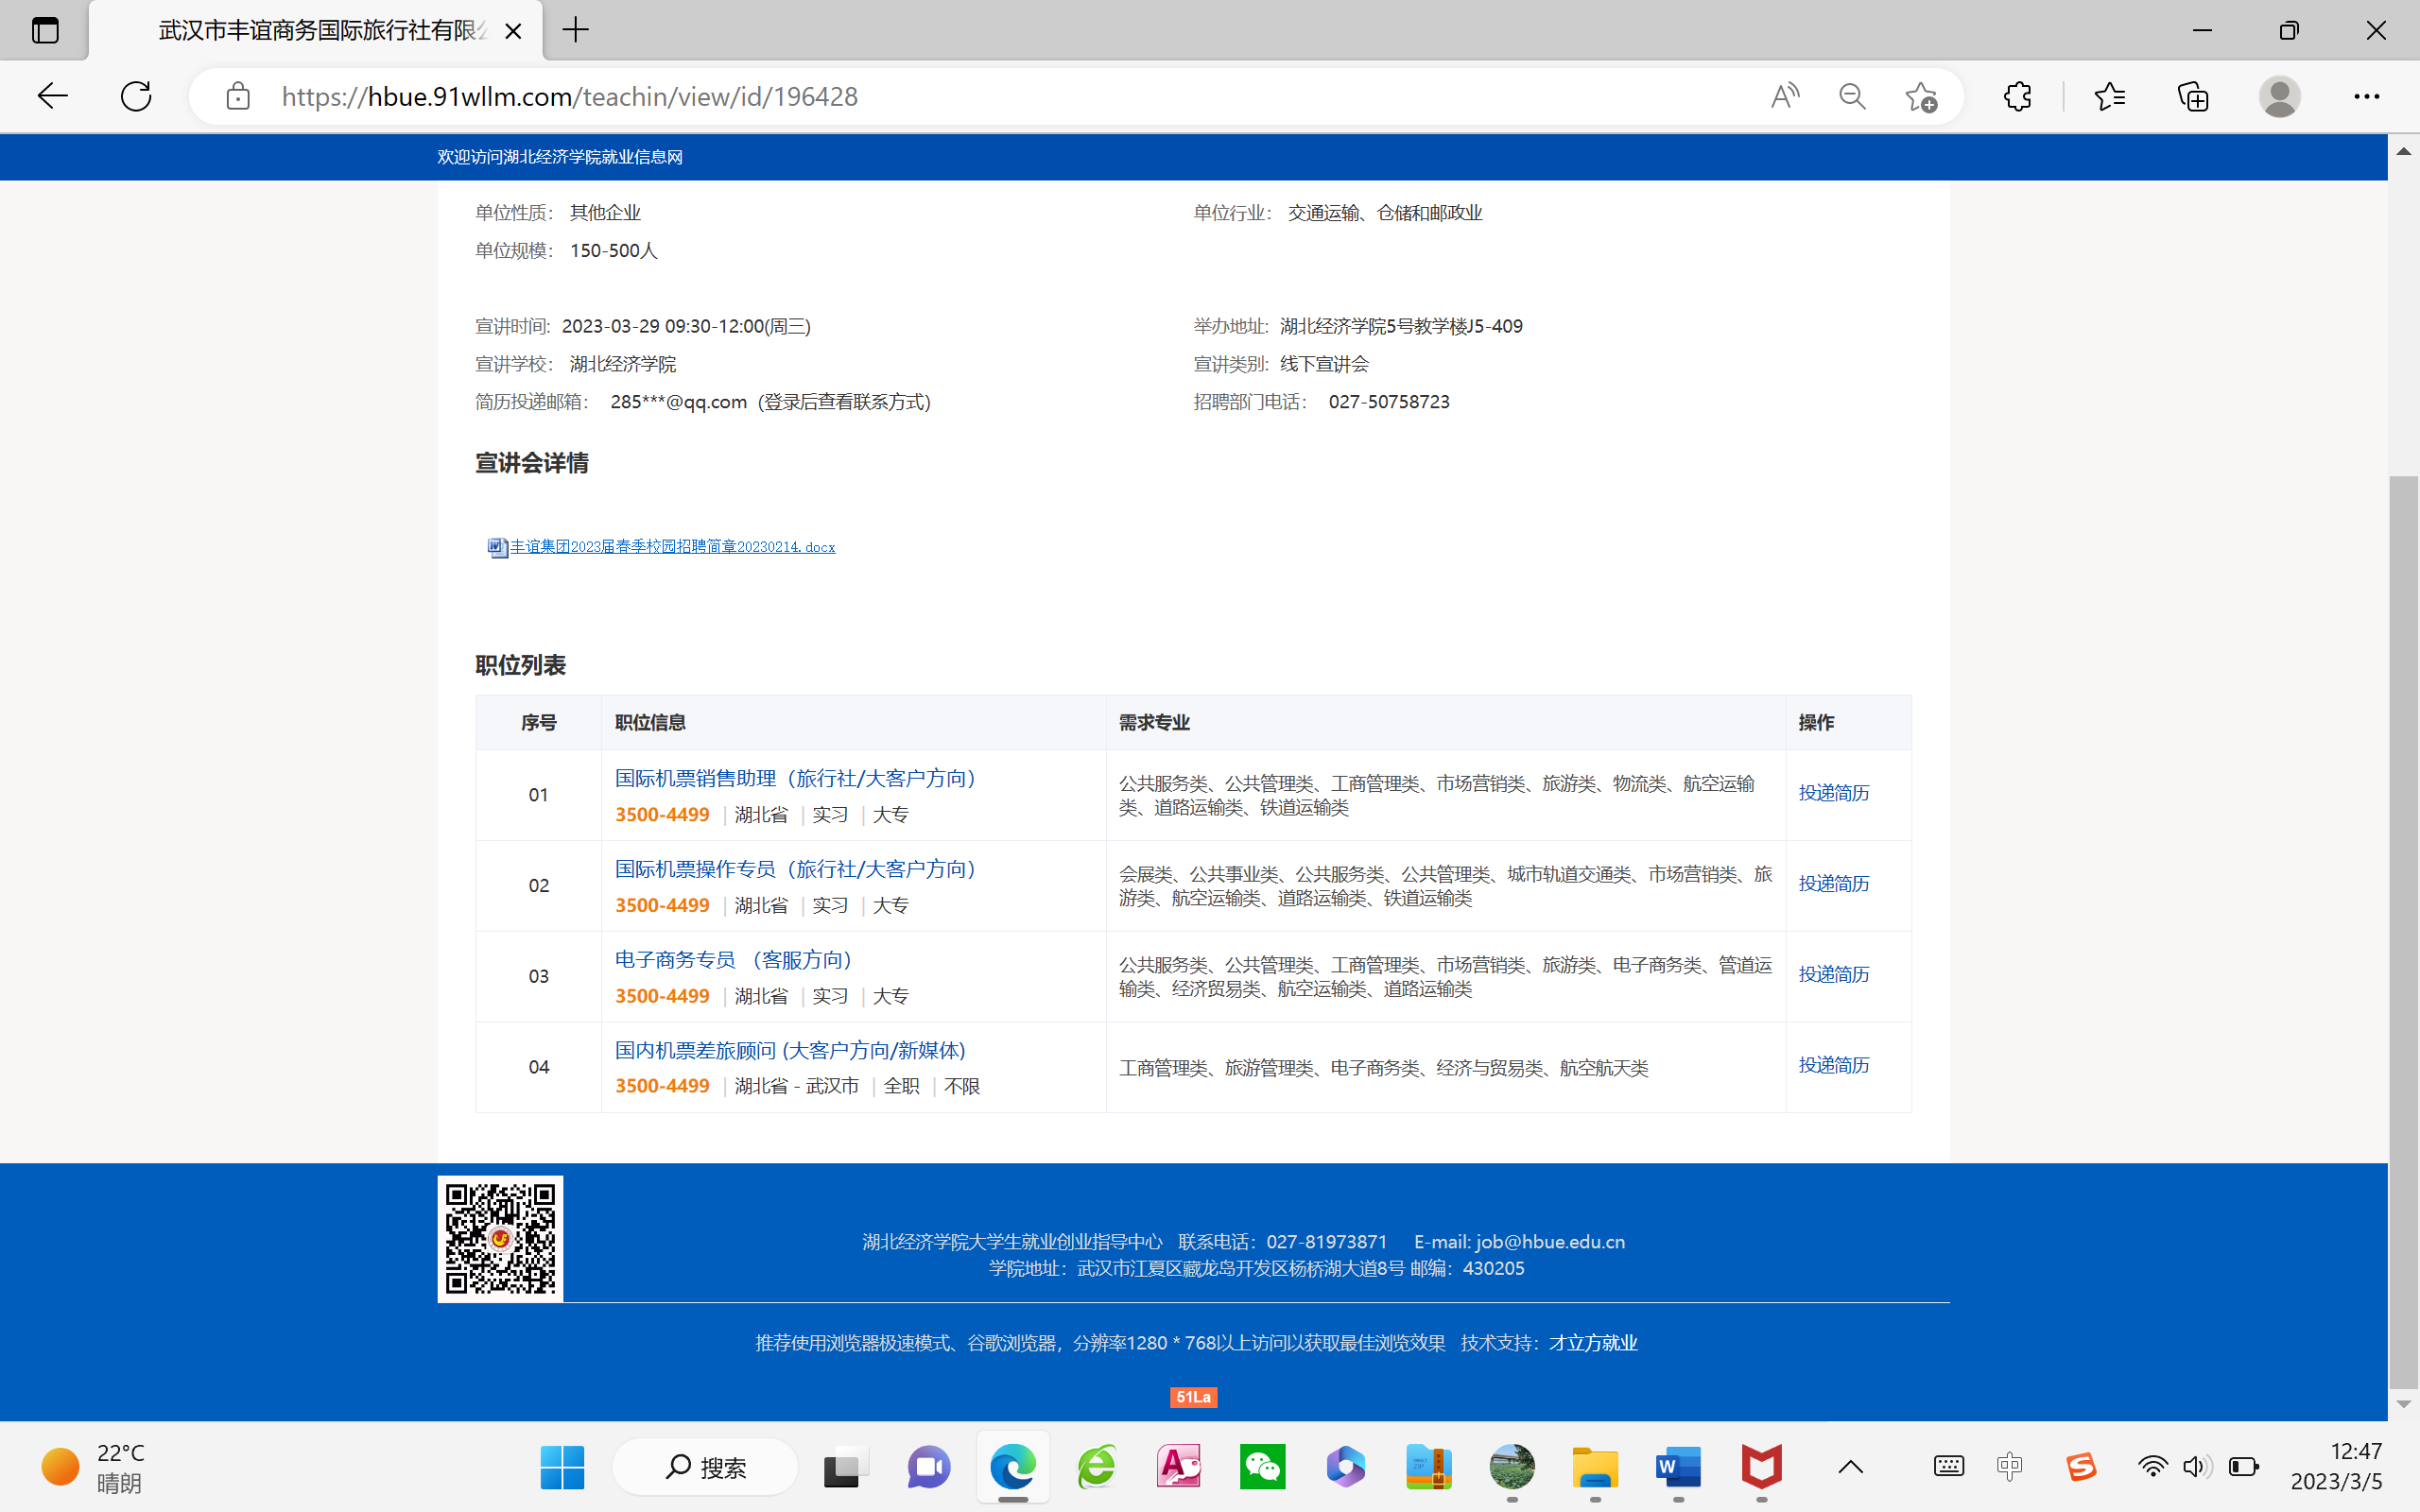Go back using the back arrow

click(x=52, y=96)
